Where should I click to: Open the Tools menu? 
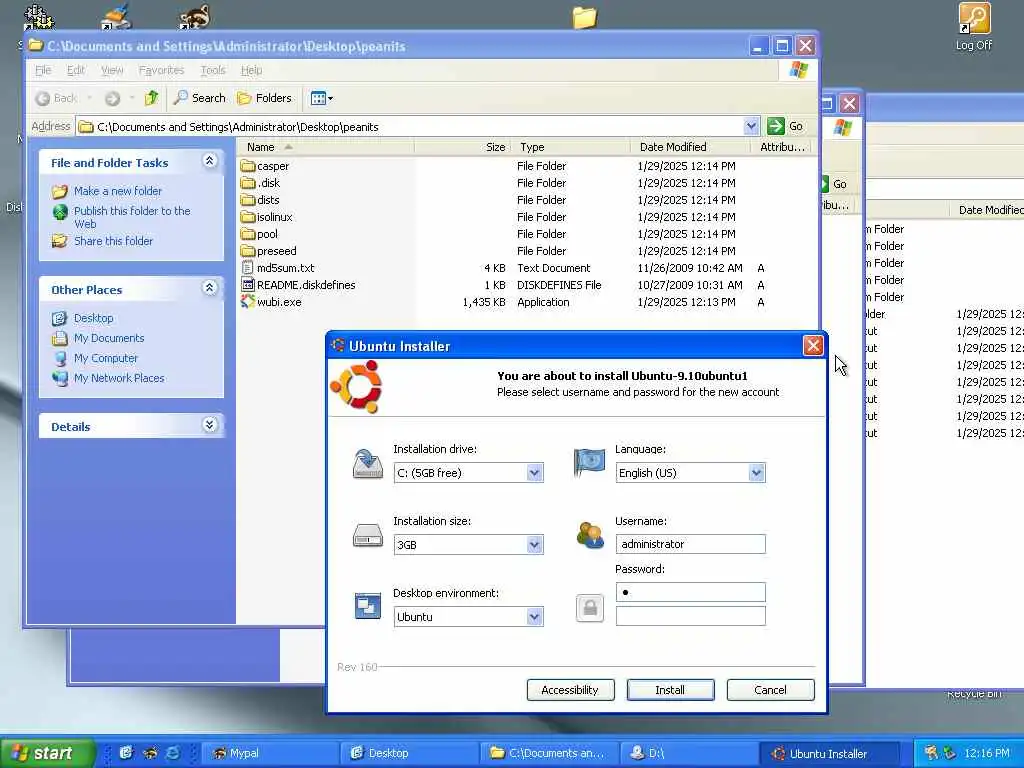click(x=213, y=70)
